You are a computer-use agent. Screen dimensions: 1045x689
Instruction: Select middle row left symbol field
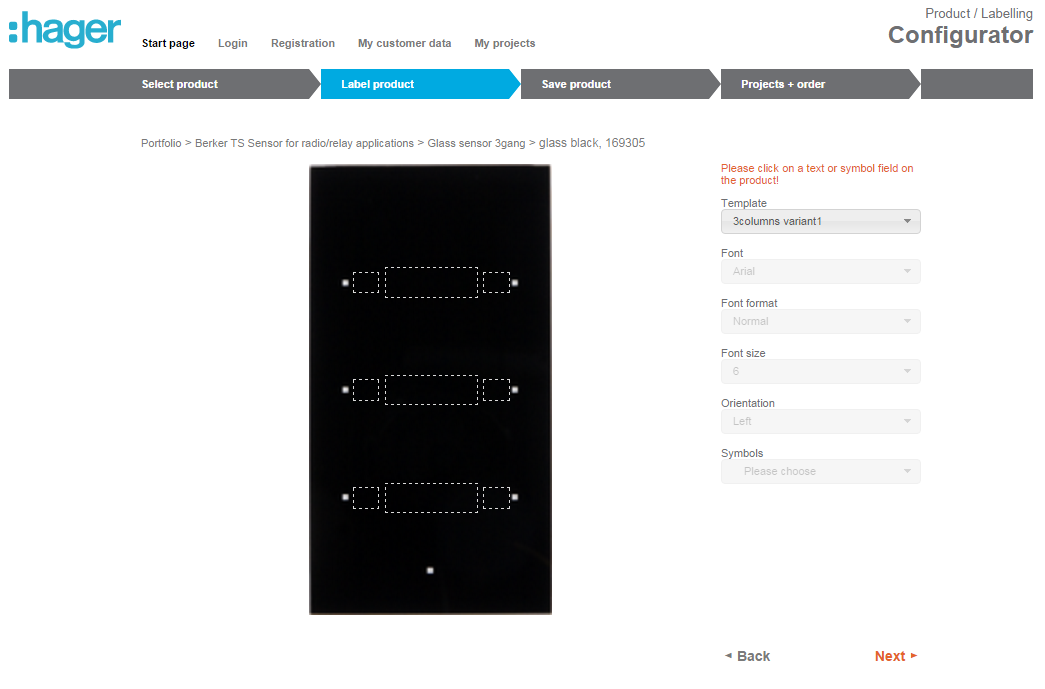[x=366, y=390]
